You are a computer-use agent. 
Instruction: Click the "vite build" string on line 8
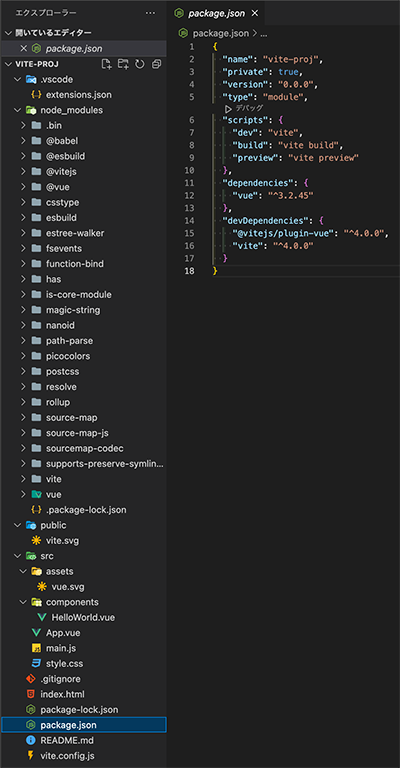308,145
